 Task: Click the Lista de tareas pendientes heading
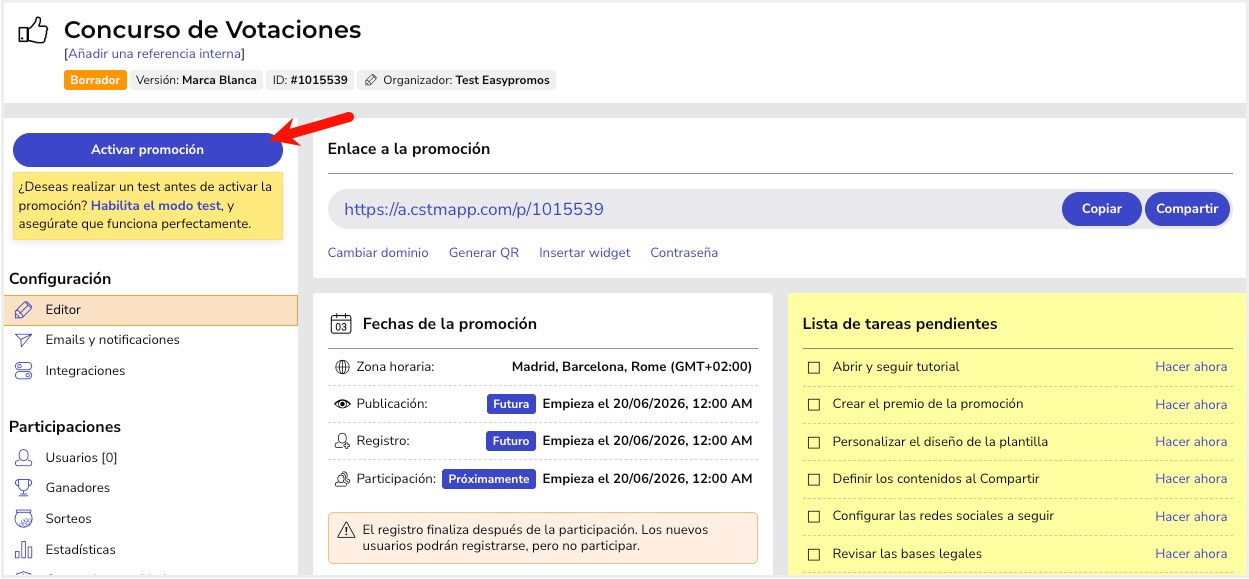tap(900, 324)
